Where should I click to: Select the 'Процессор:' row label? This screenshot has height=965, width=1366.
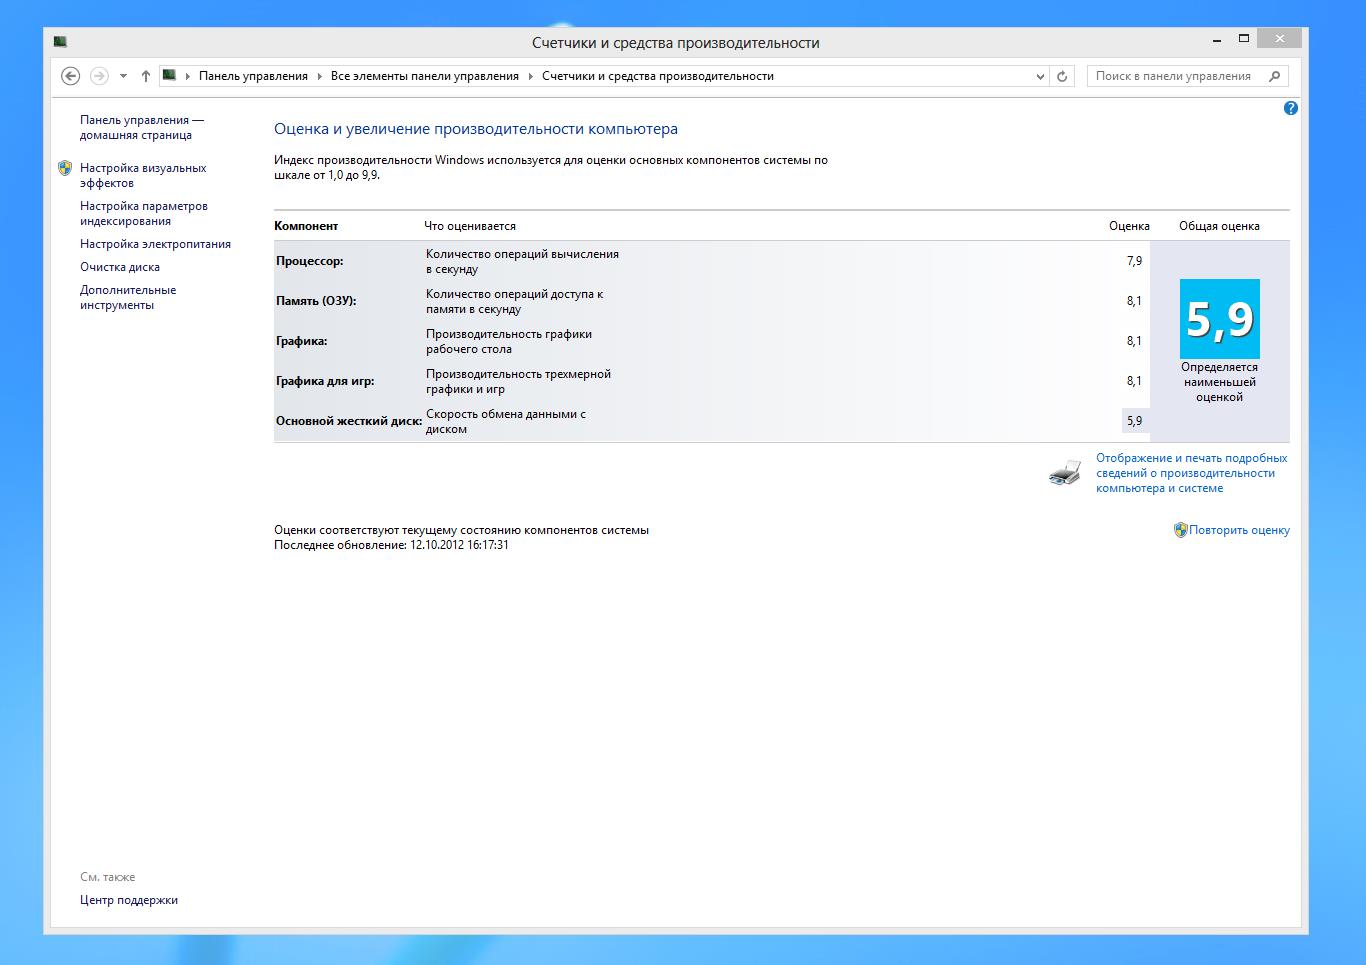pyautogui.click(x=309, y=261)
